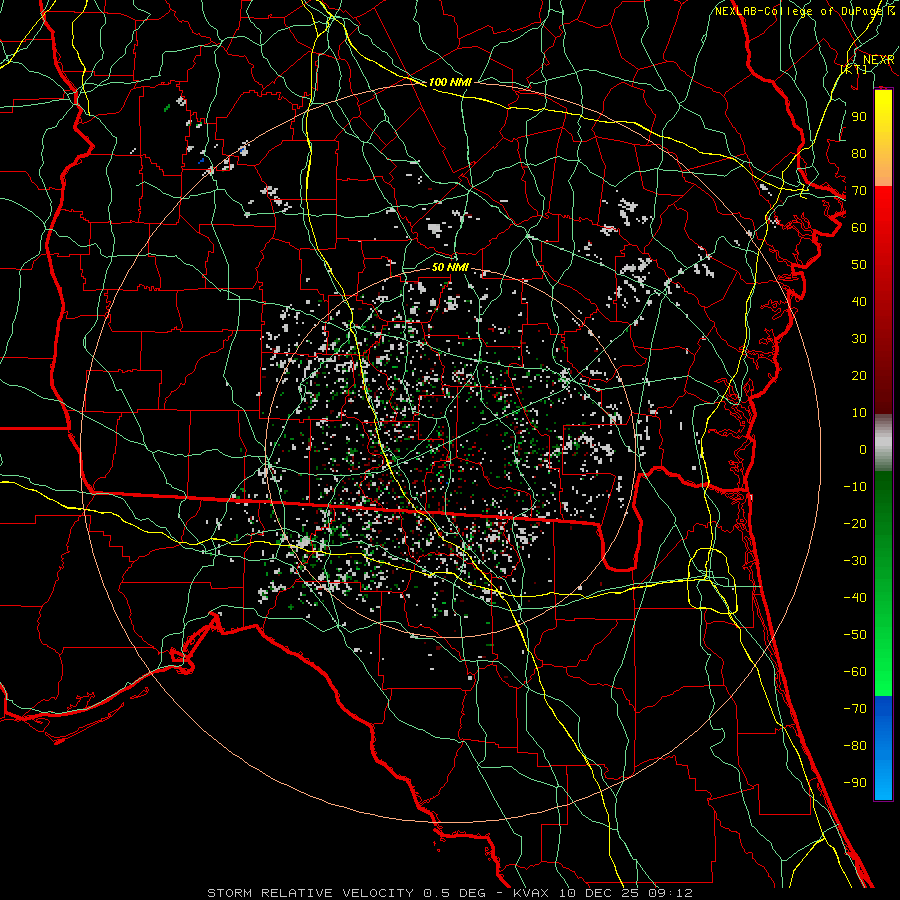Click the gray zero-velocity segment of color bar
This screenshot has height=900, width=900.
pos(883,443)
